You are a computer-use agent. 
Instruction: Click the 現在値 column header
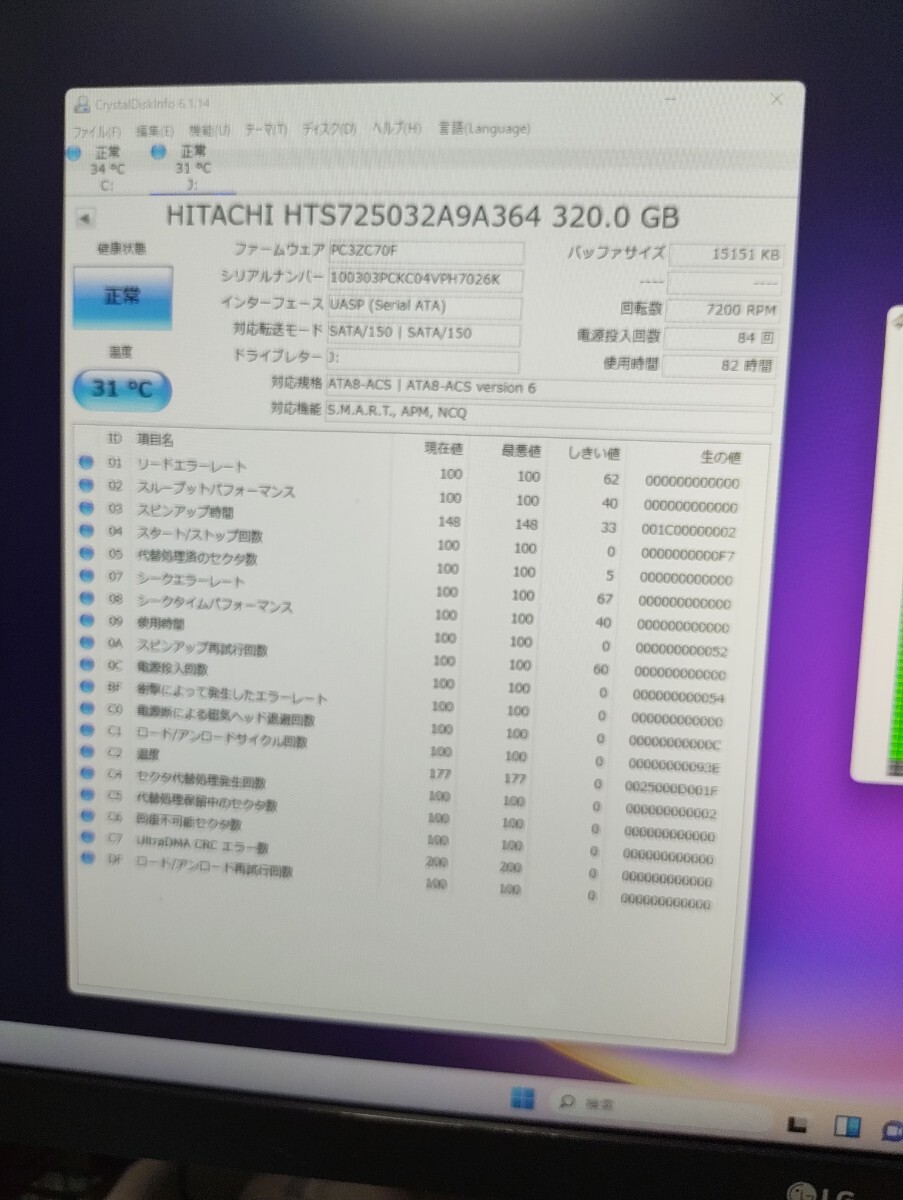442,448
